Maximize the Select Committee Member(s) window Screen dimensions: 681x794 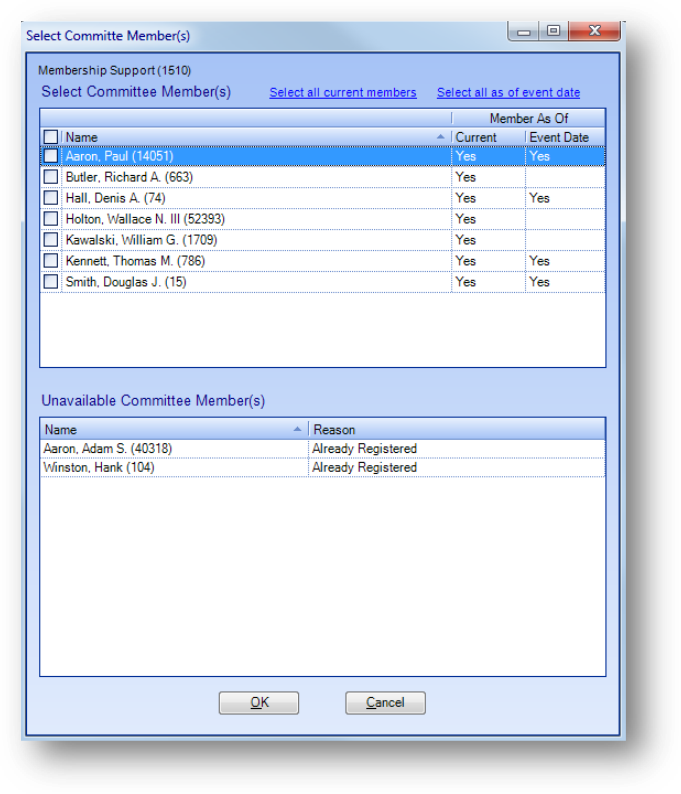(553, 32)
